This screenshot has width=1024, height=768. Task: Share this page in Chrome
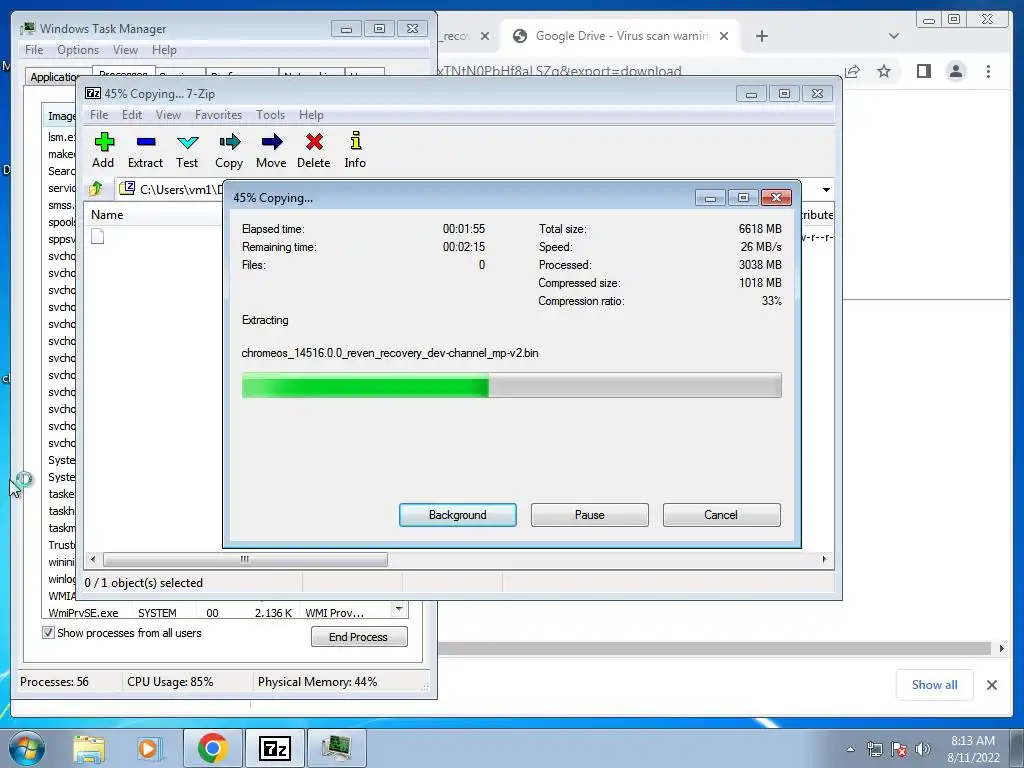point(852,71)
